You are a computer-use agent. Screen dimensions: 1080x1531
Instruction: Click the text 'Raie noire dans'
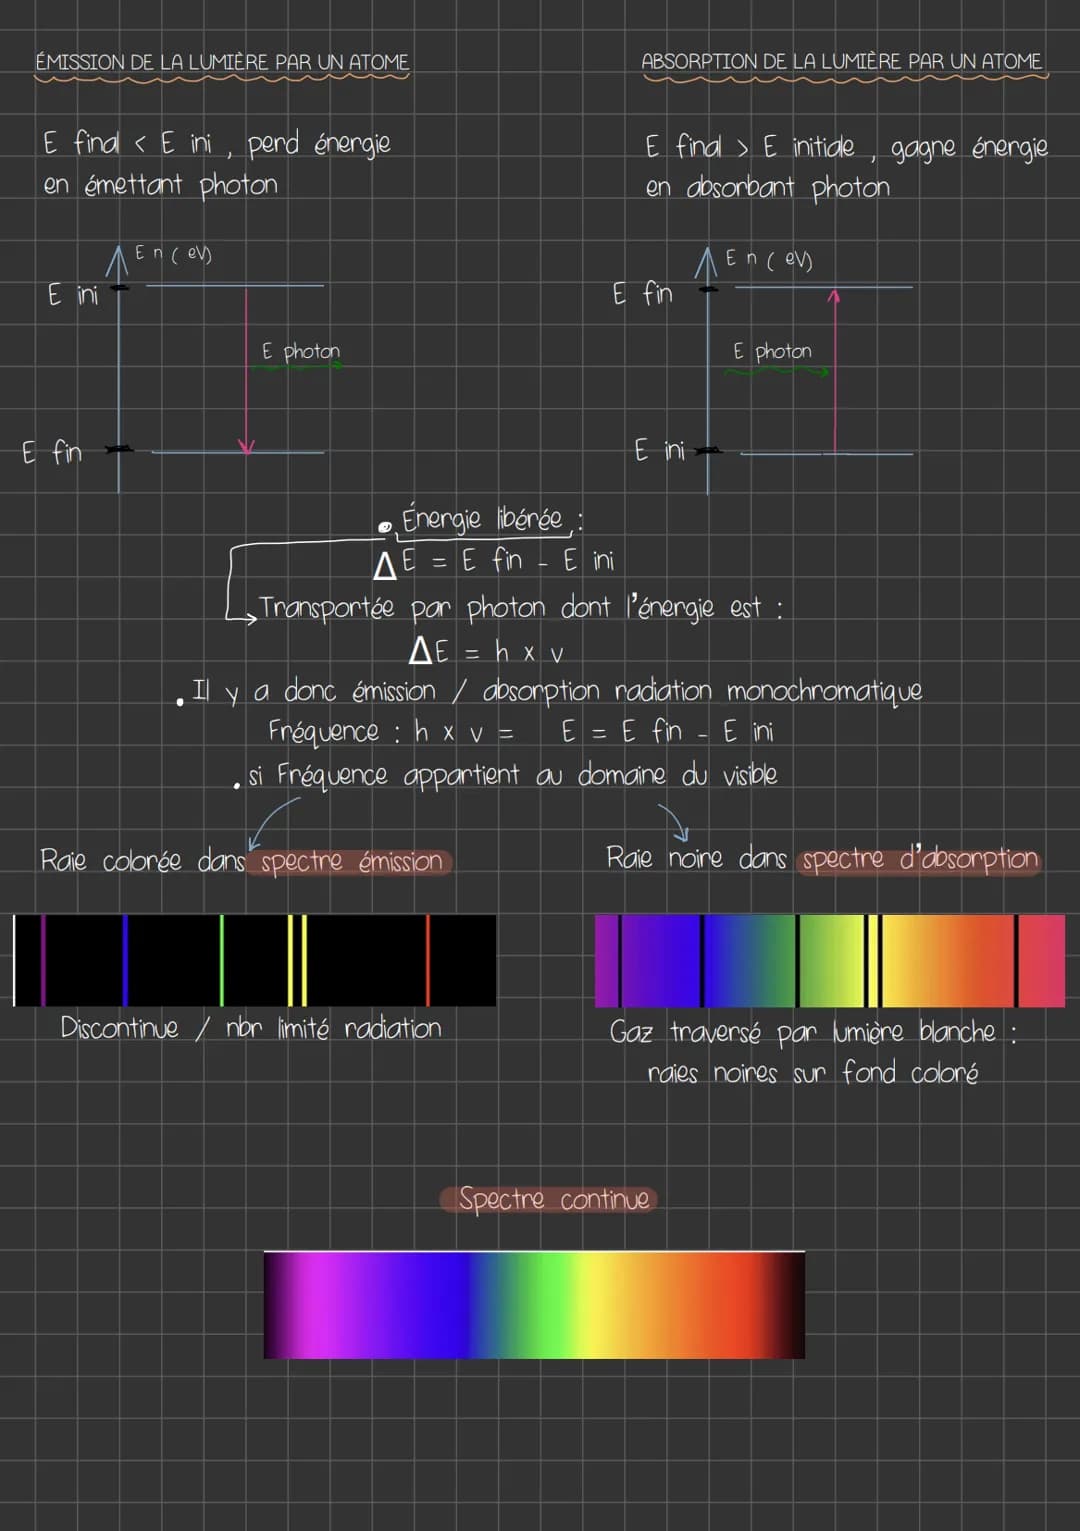tap(696, 858)
